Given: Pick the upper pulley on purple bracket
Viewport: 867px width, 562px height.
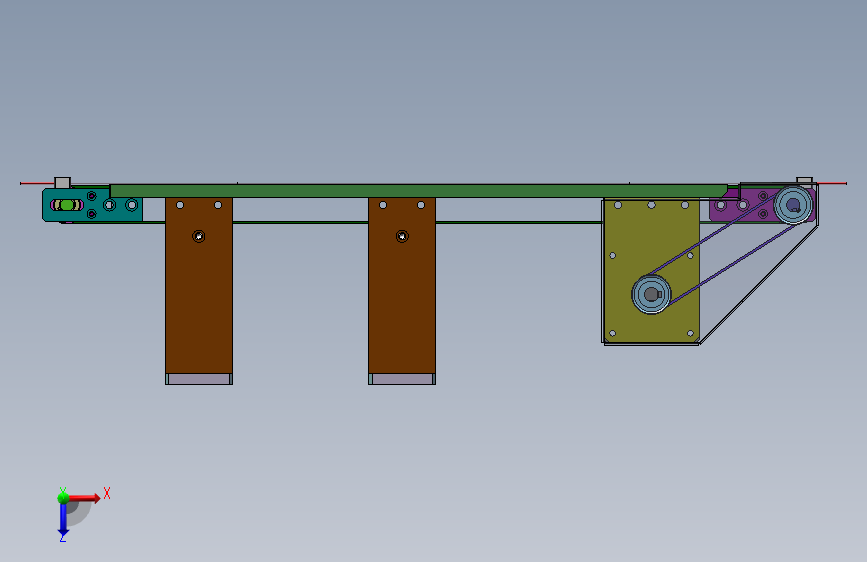Looking at the screenshot, I should 793,205.
